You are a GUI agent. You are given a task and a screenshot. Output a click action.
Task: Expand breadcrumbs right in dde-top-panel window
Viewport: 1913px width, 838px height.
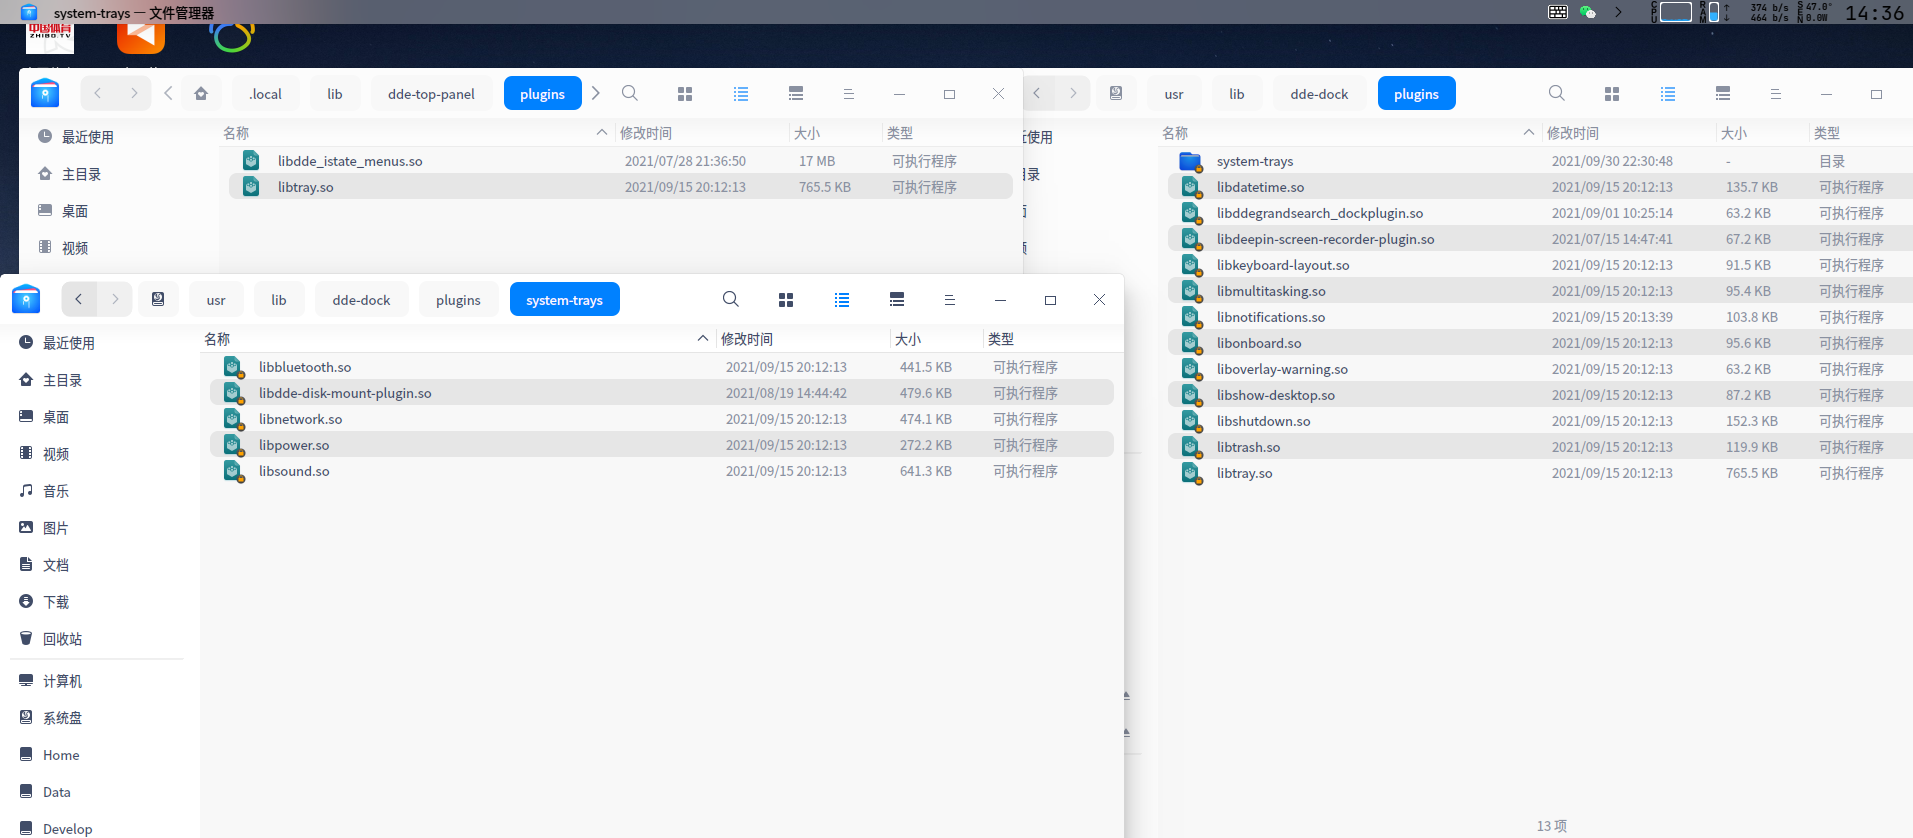[x=596, y=94]
